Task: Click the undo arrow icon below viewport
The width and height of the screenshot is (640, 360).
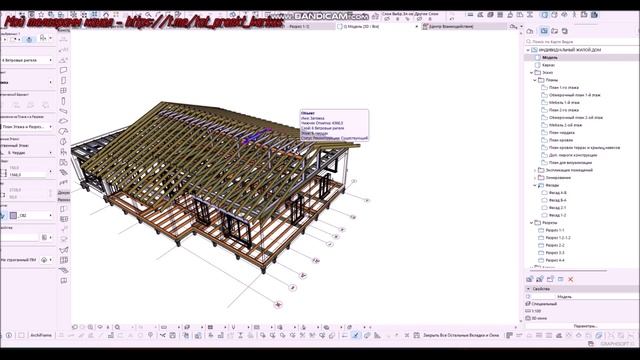Action: (75, 327)
